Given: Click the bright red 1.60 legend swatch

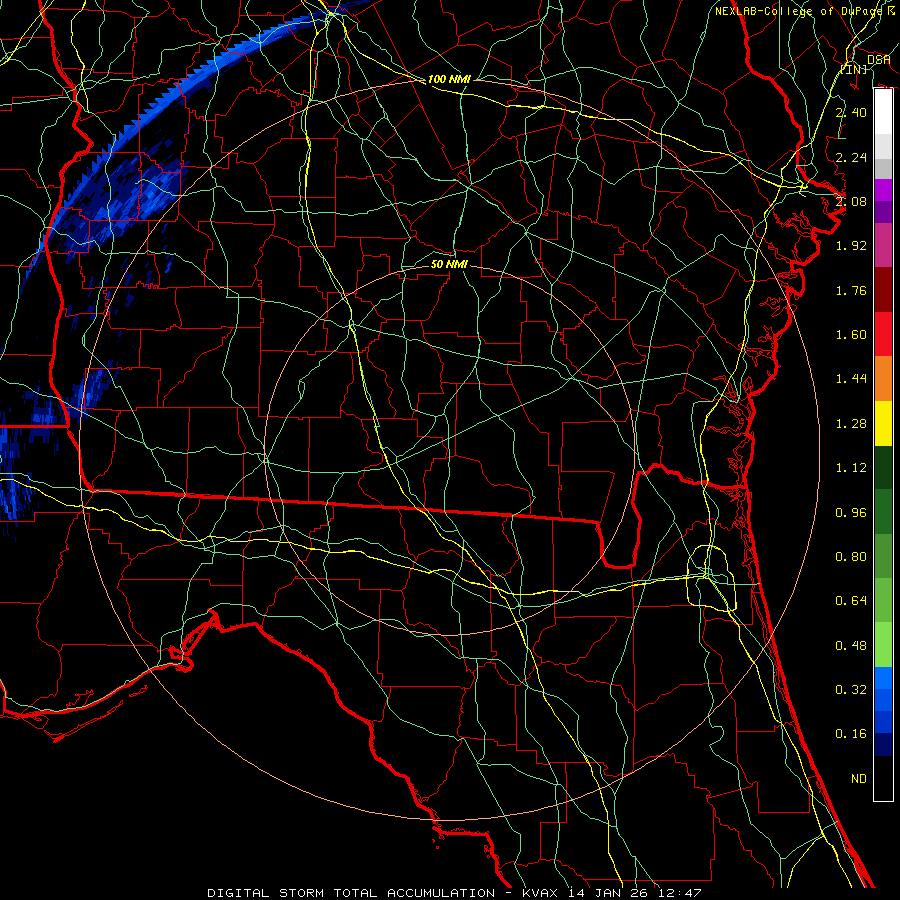Looking at the screenshot, I should (883, 334).
